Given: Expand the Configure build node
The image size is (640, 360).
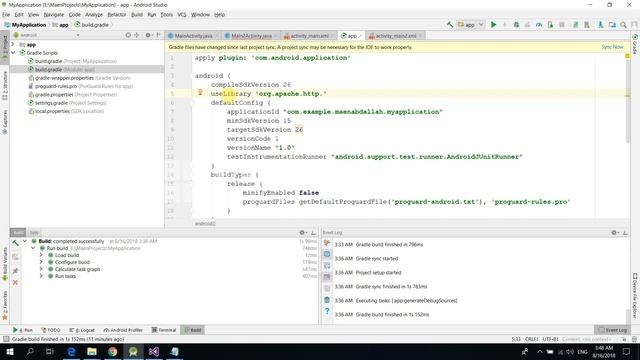Looking at the screenshot, I should [41, 262].
